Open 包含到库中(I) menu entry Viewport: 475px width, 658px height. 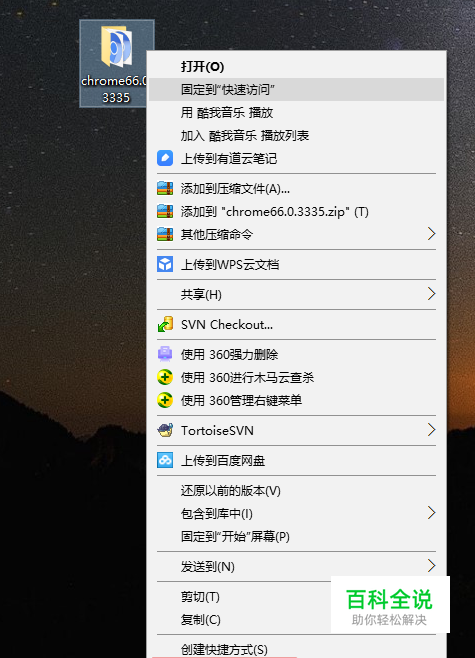tap(296, 513)
